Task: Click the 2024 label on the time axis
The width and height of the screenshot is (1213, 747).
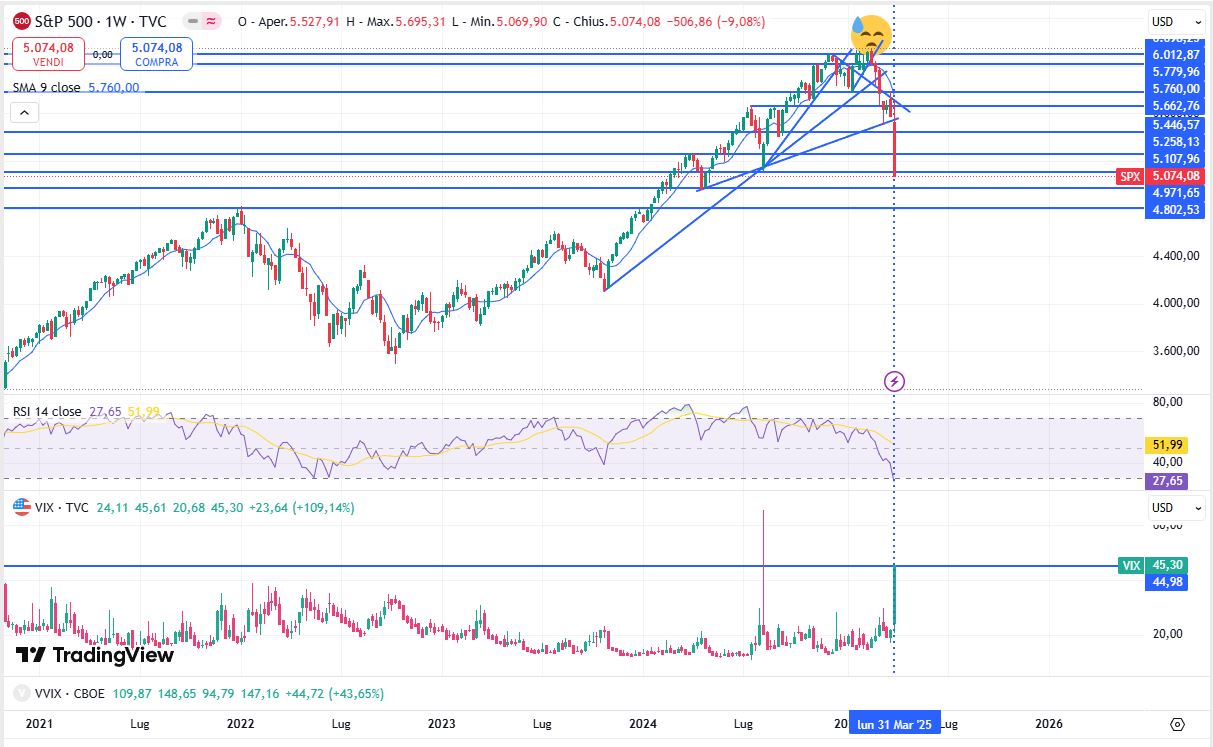Action: 644,724
